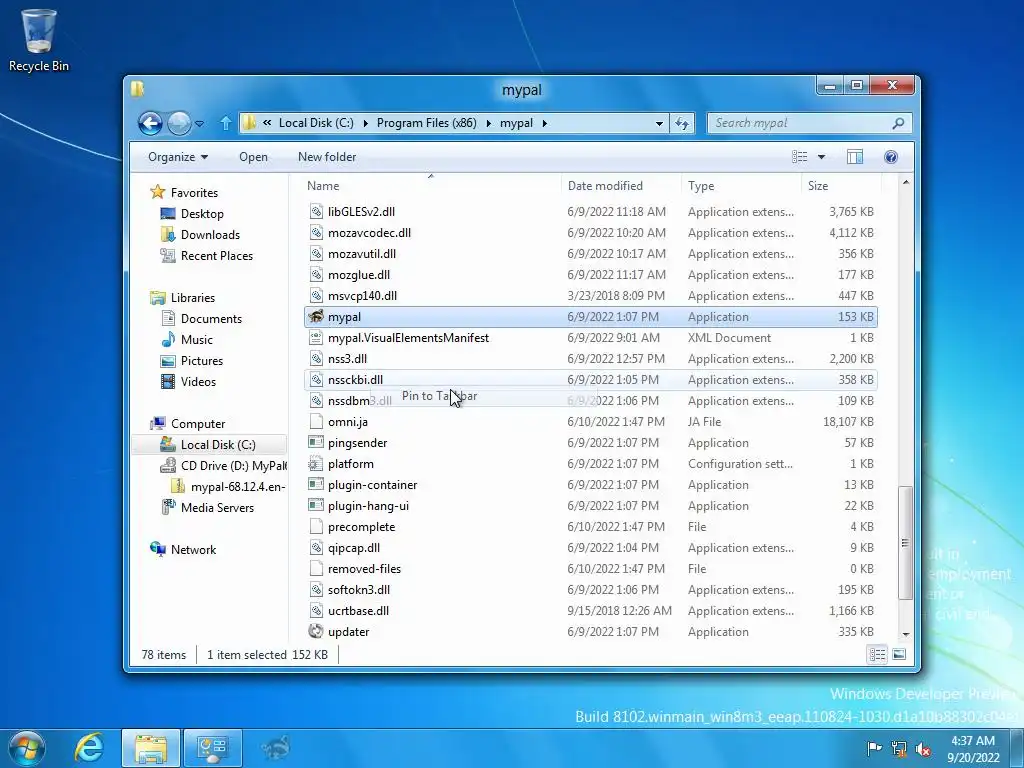This screenshot has height=768, width=1024.
Task: Switch to large icons view in status bar
Action: (x=899, y=654)
